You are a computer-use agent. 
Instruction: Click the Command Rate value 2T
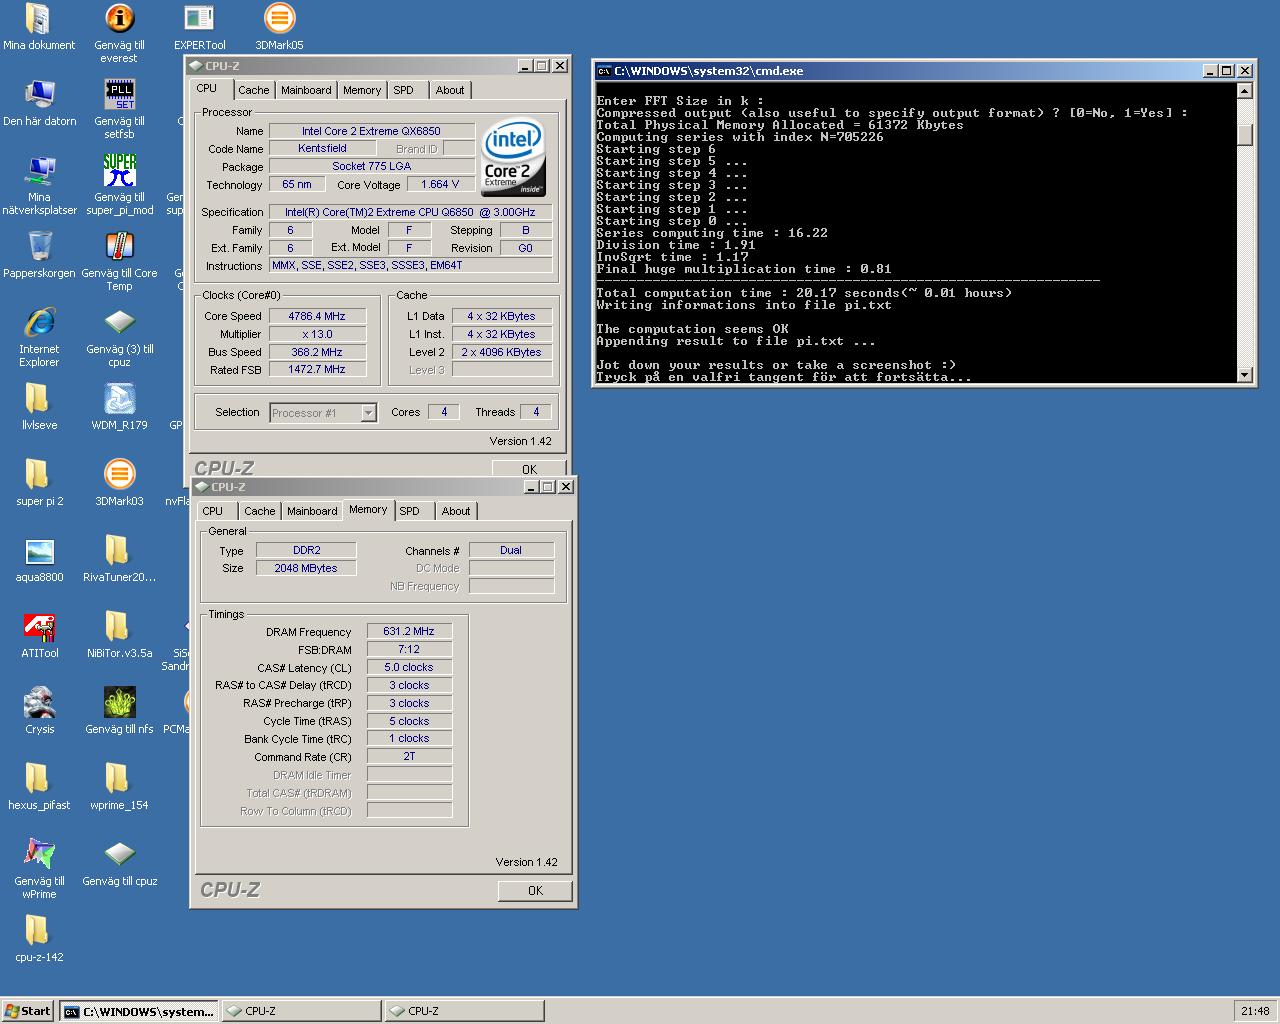click(x=409, y=756)
